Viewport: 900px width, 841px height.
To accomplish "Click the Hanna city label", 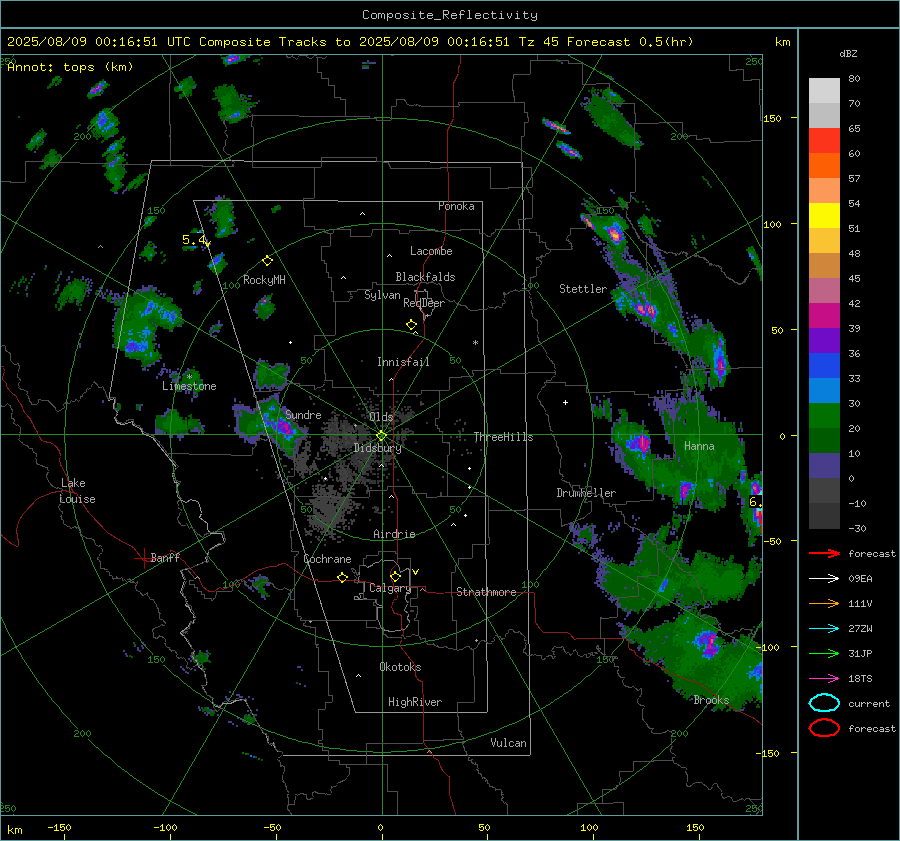I will 699,446.
